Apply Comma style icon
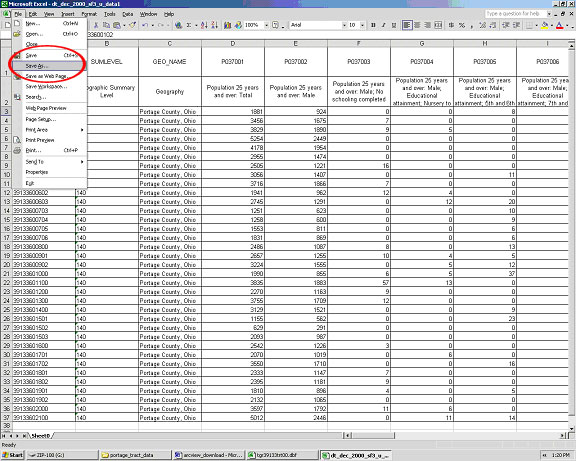This screenshot has height=461, width=576. click(472, 25)
